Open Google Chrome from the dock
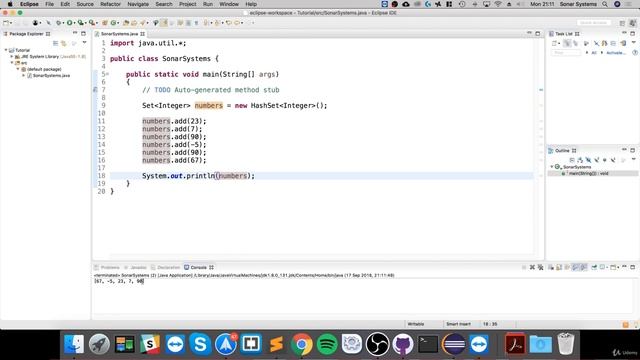 click(302, 344)
